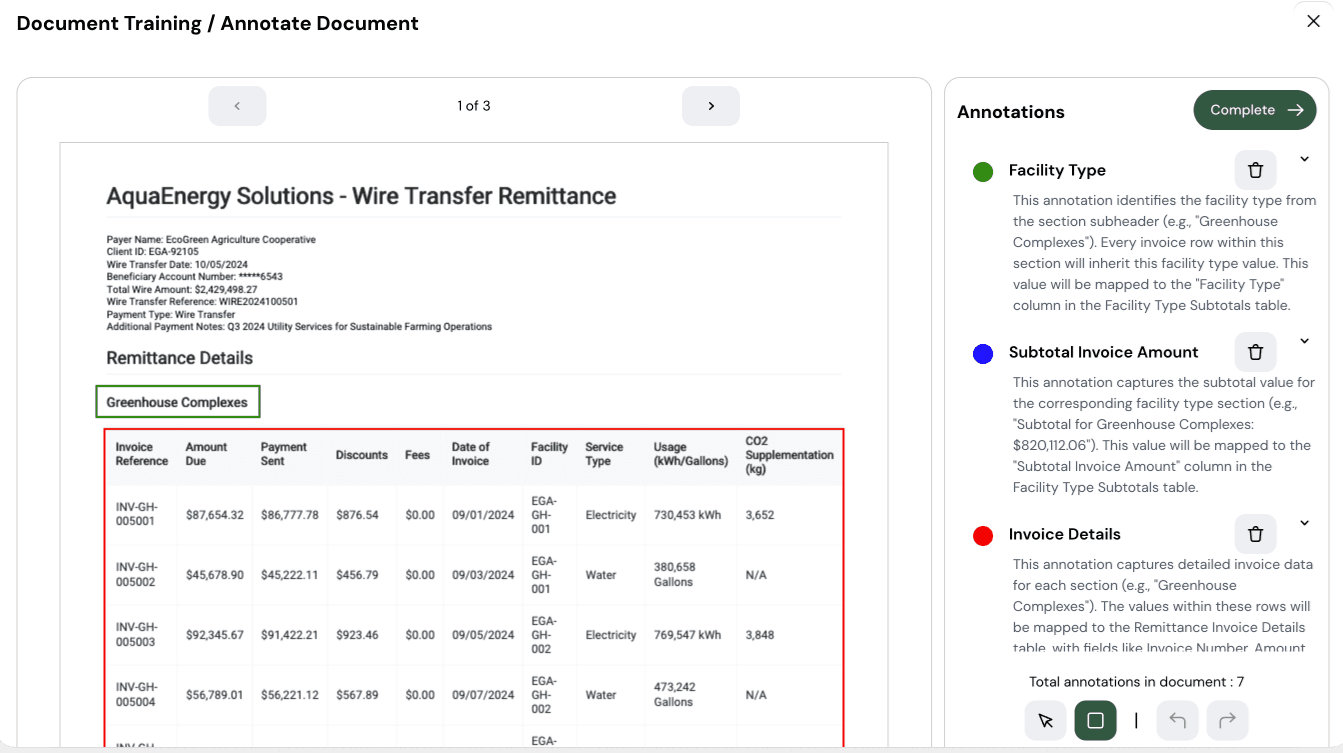Image resolution: width=1343 pixels, height=753 pixels.
Task: Click the blue Subtotal Invoice Amount dot
Action: [x=983, y=354]
